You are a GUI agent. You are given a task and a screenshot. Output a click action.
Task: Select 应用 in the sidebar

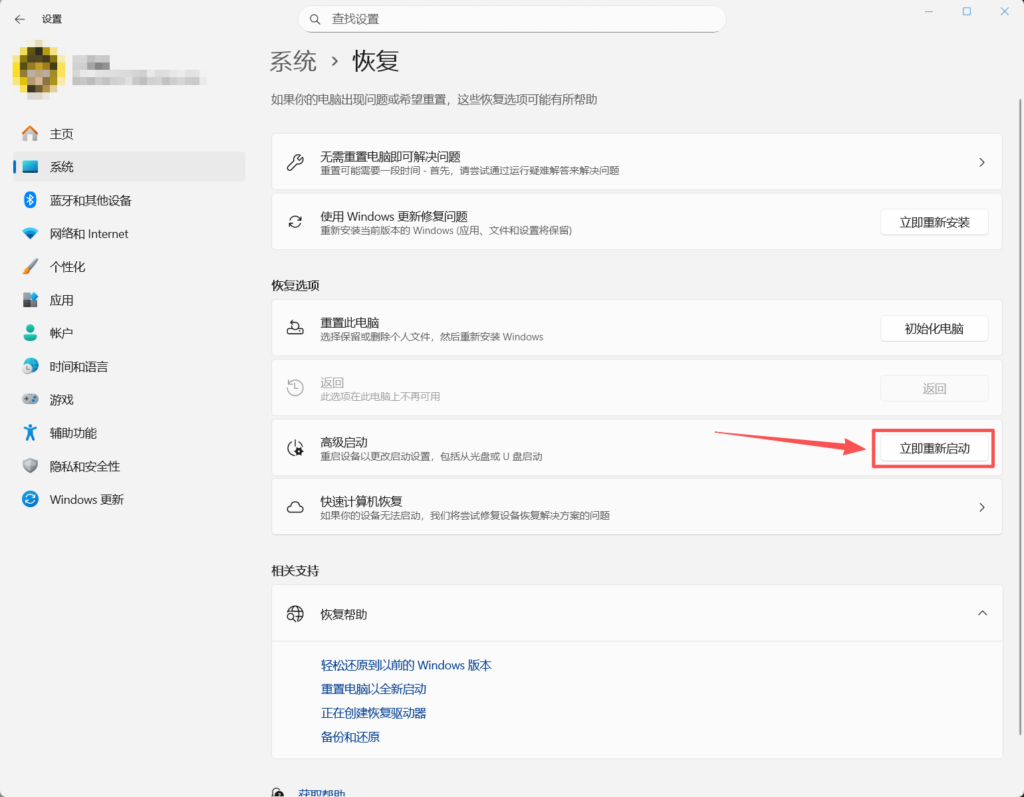(61, 300)
